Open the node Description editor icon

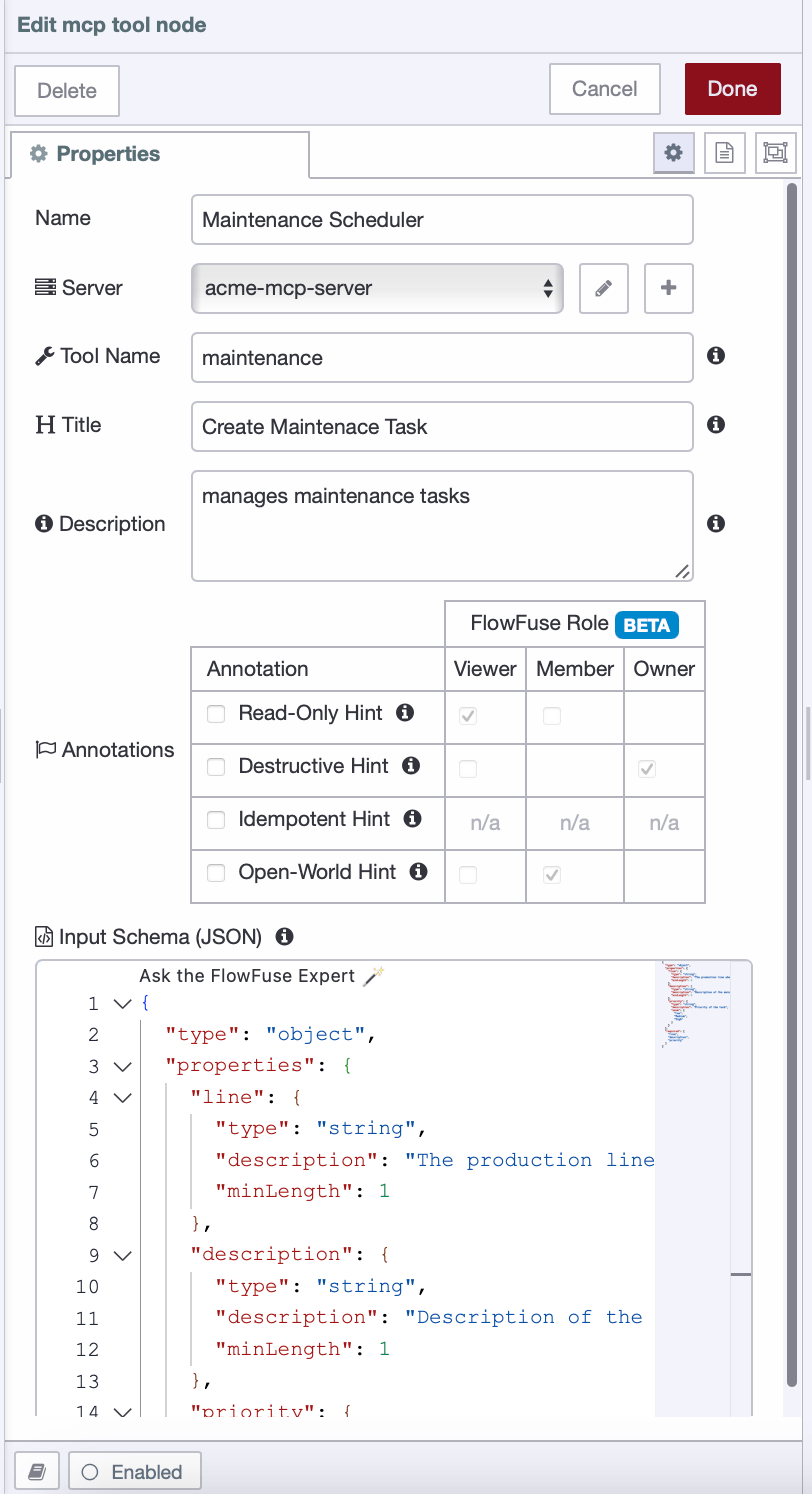coord(724,153)
